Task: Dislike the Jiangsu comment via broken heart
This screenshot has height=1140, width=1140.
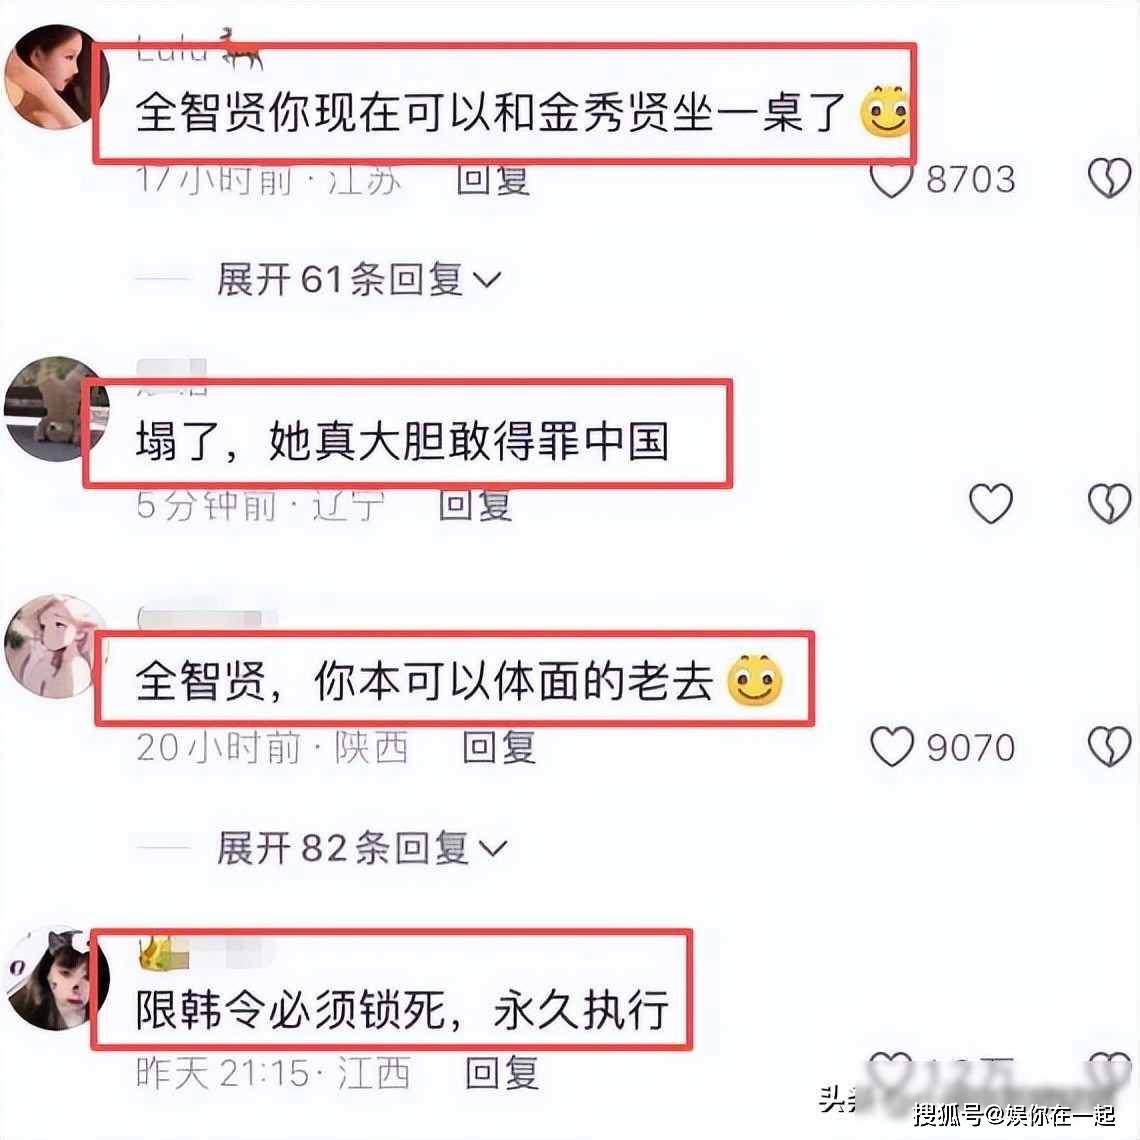Action: tap(1109, 178)
